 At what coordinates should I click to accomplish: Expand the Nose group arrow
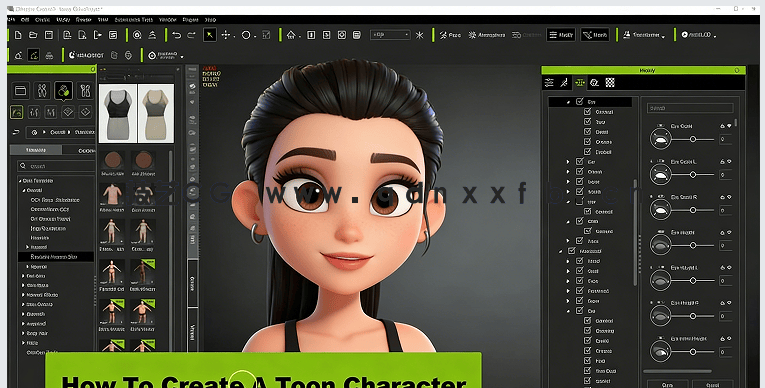(568, 182)
